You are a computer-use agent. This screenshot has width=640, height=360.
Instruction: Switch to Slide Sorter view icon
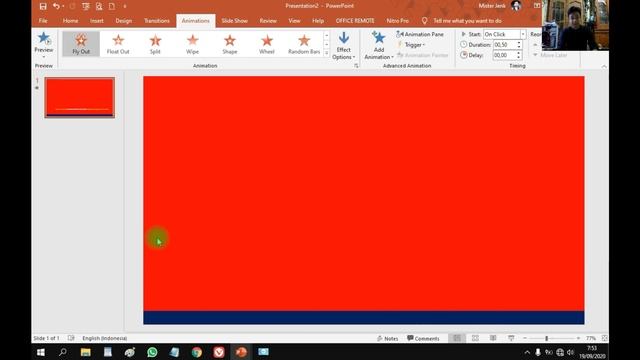tap(475, 338)
